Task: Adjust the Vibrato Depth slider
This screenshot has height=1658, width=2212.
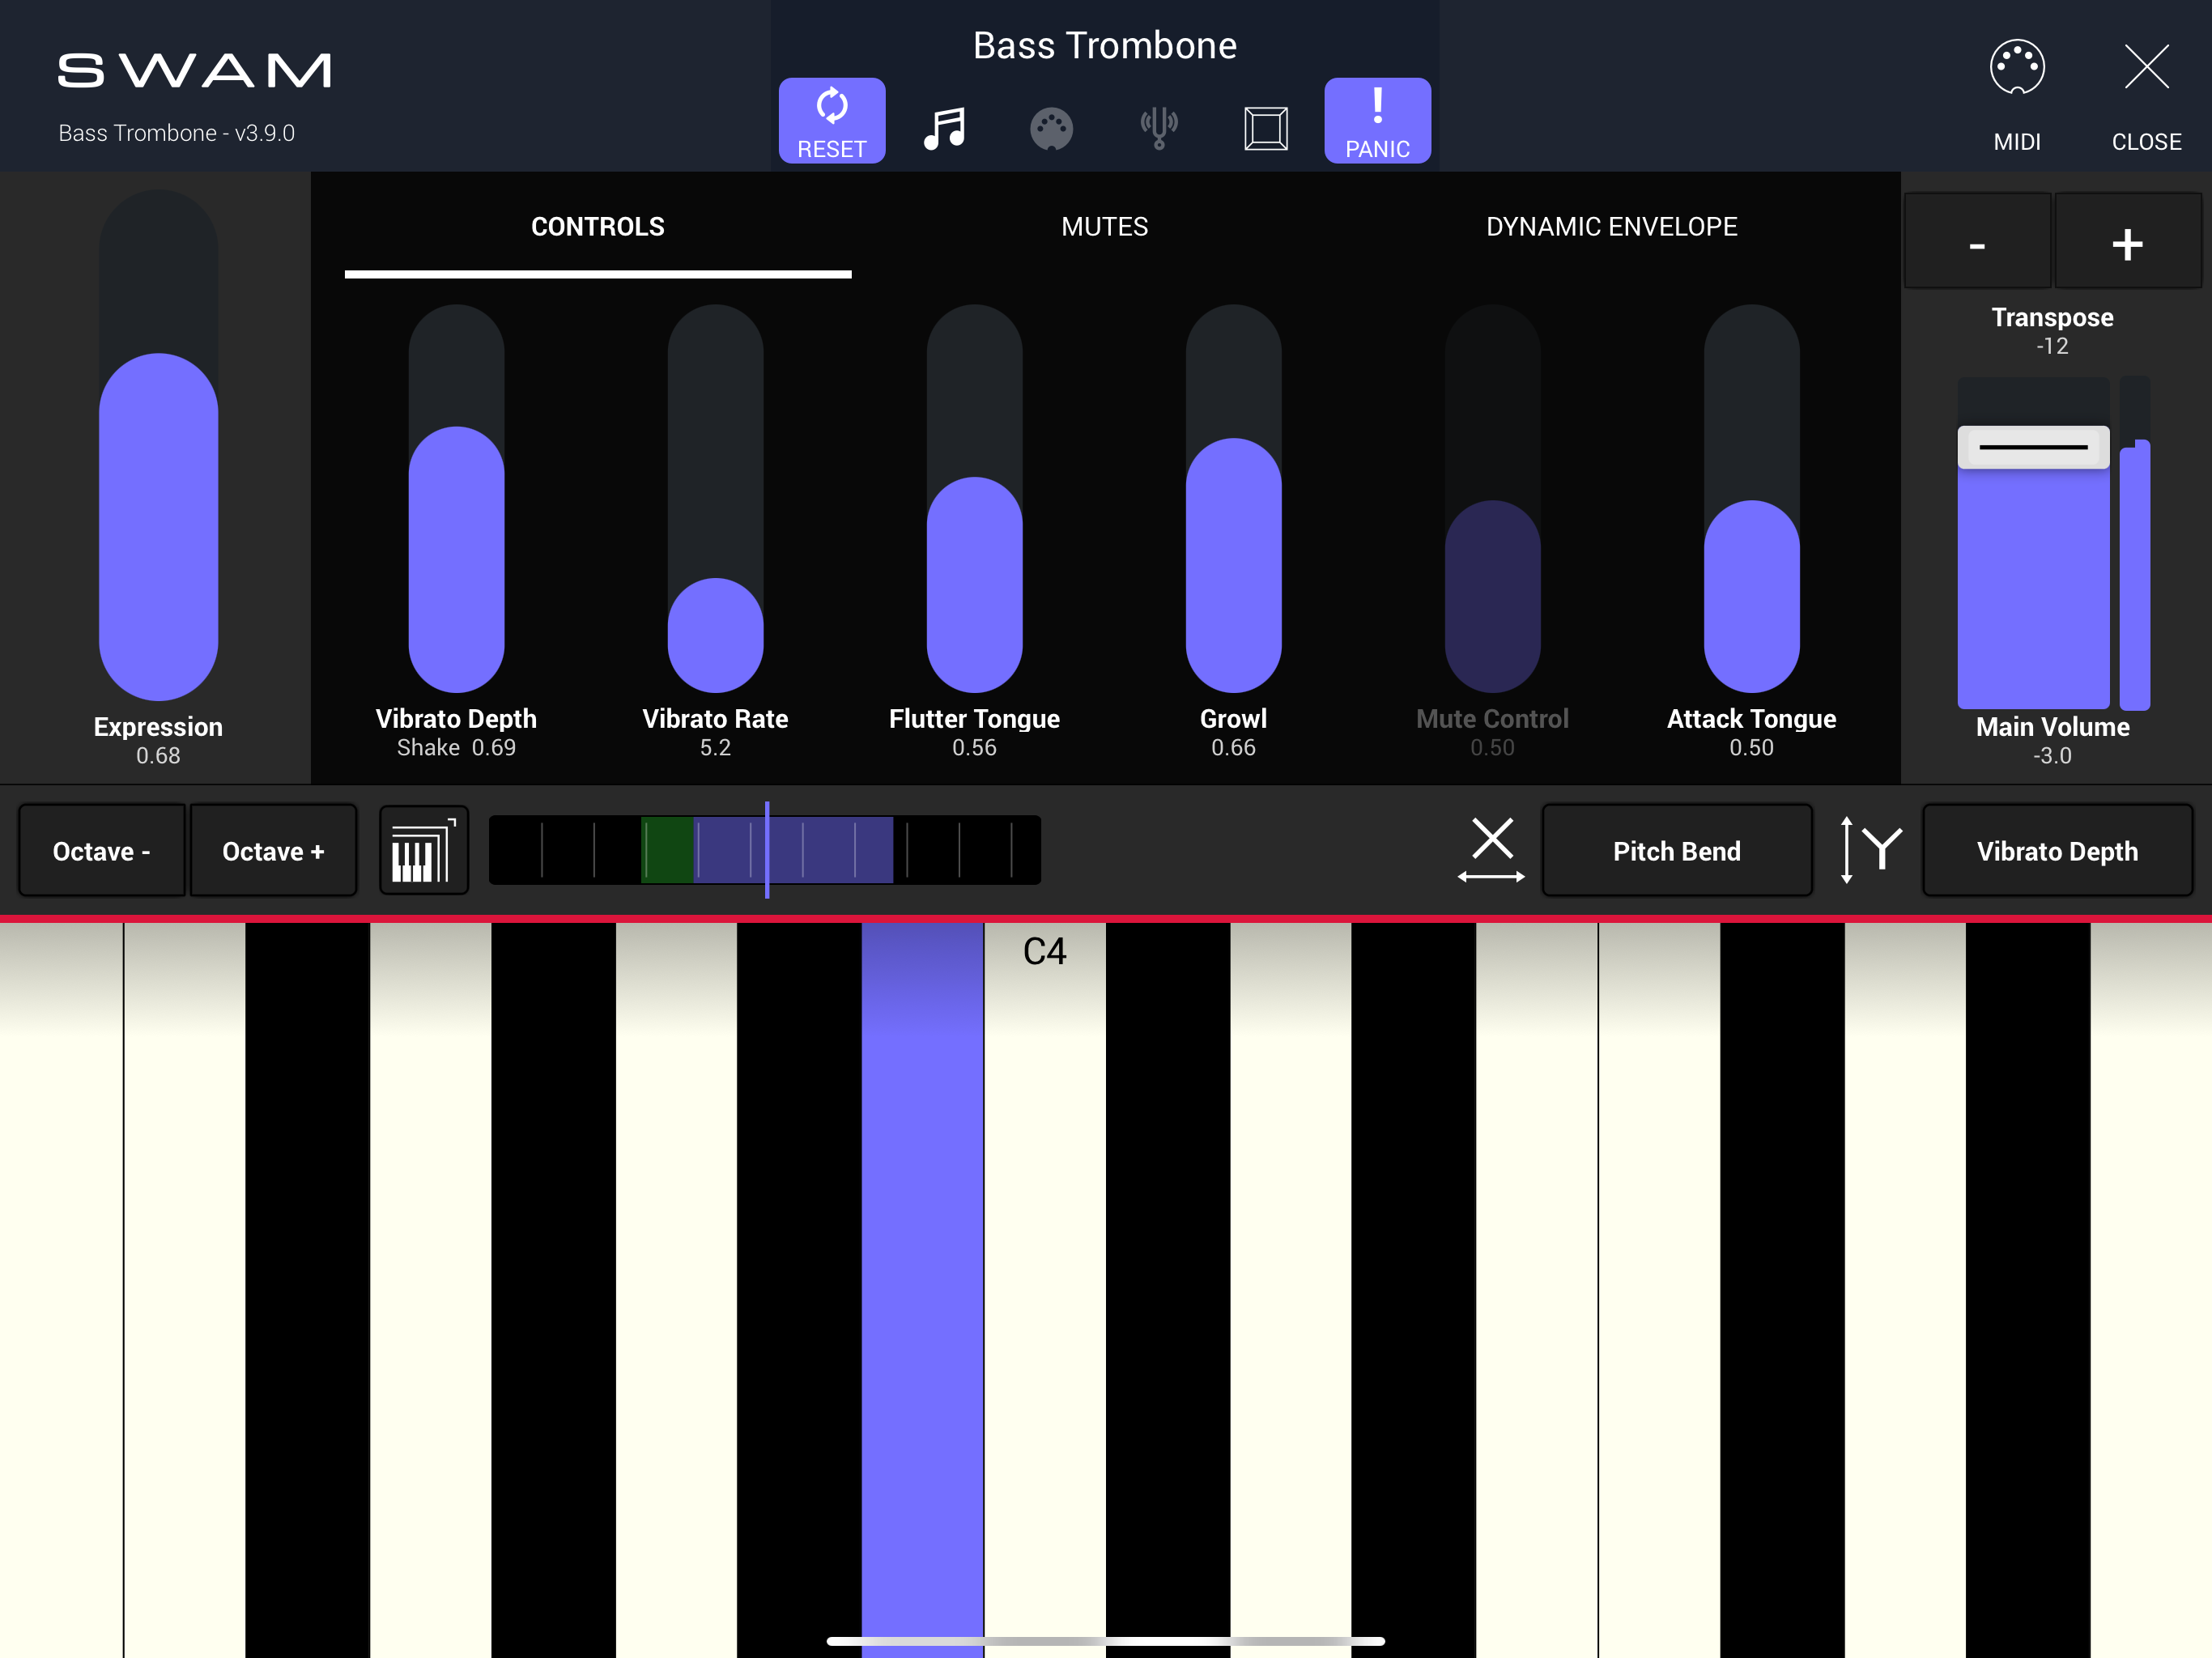Action: (456, 498)
